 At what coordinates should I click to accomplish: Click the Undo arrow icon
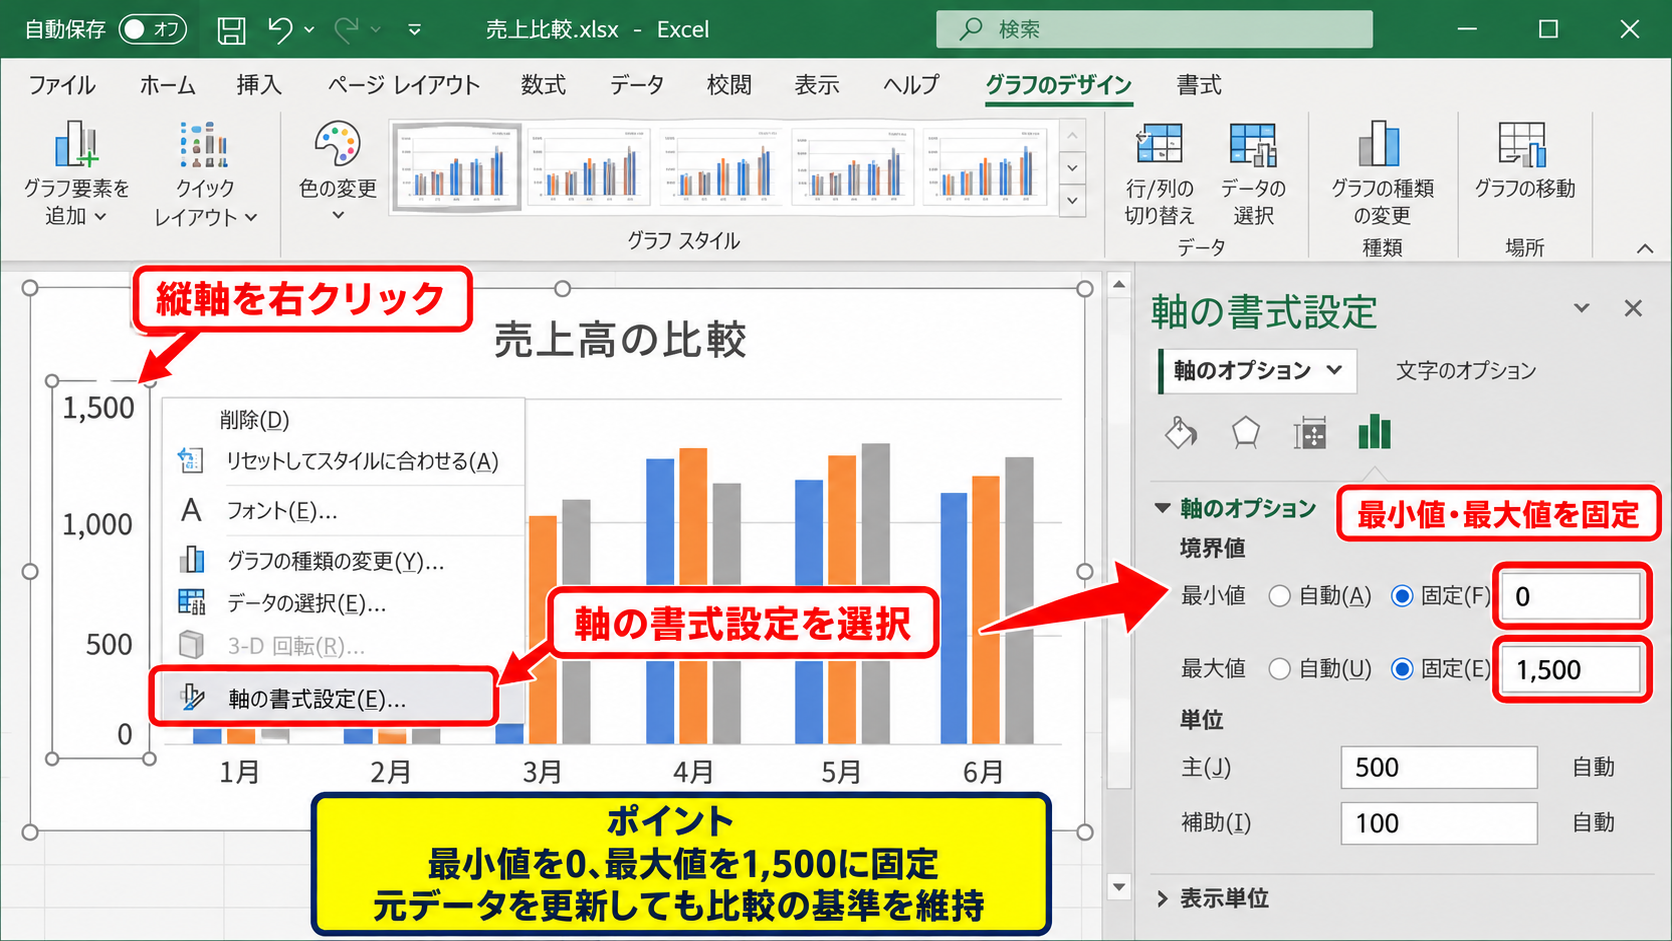pos(280,30)
